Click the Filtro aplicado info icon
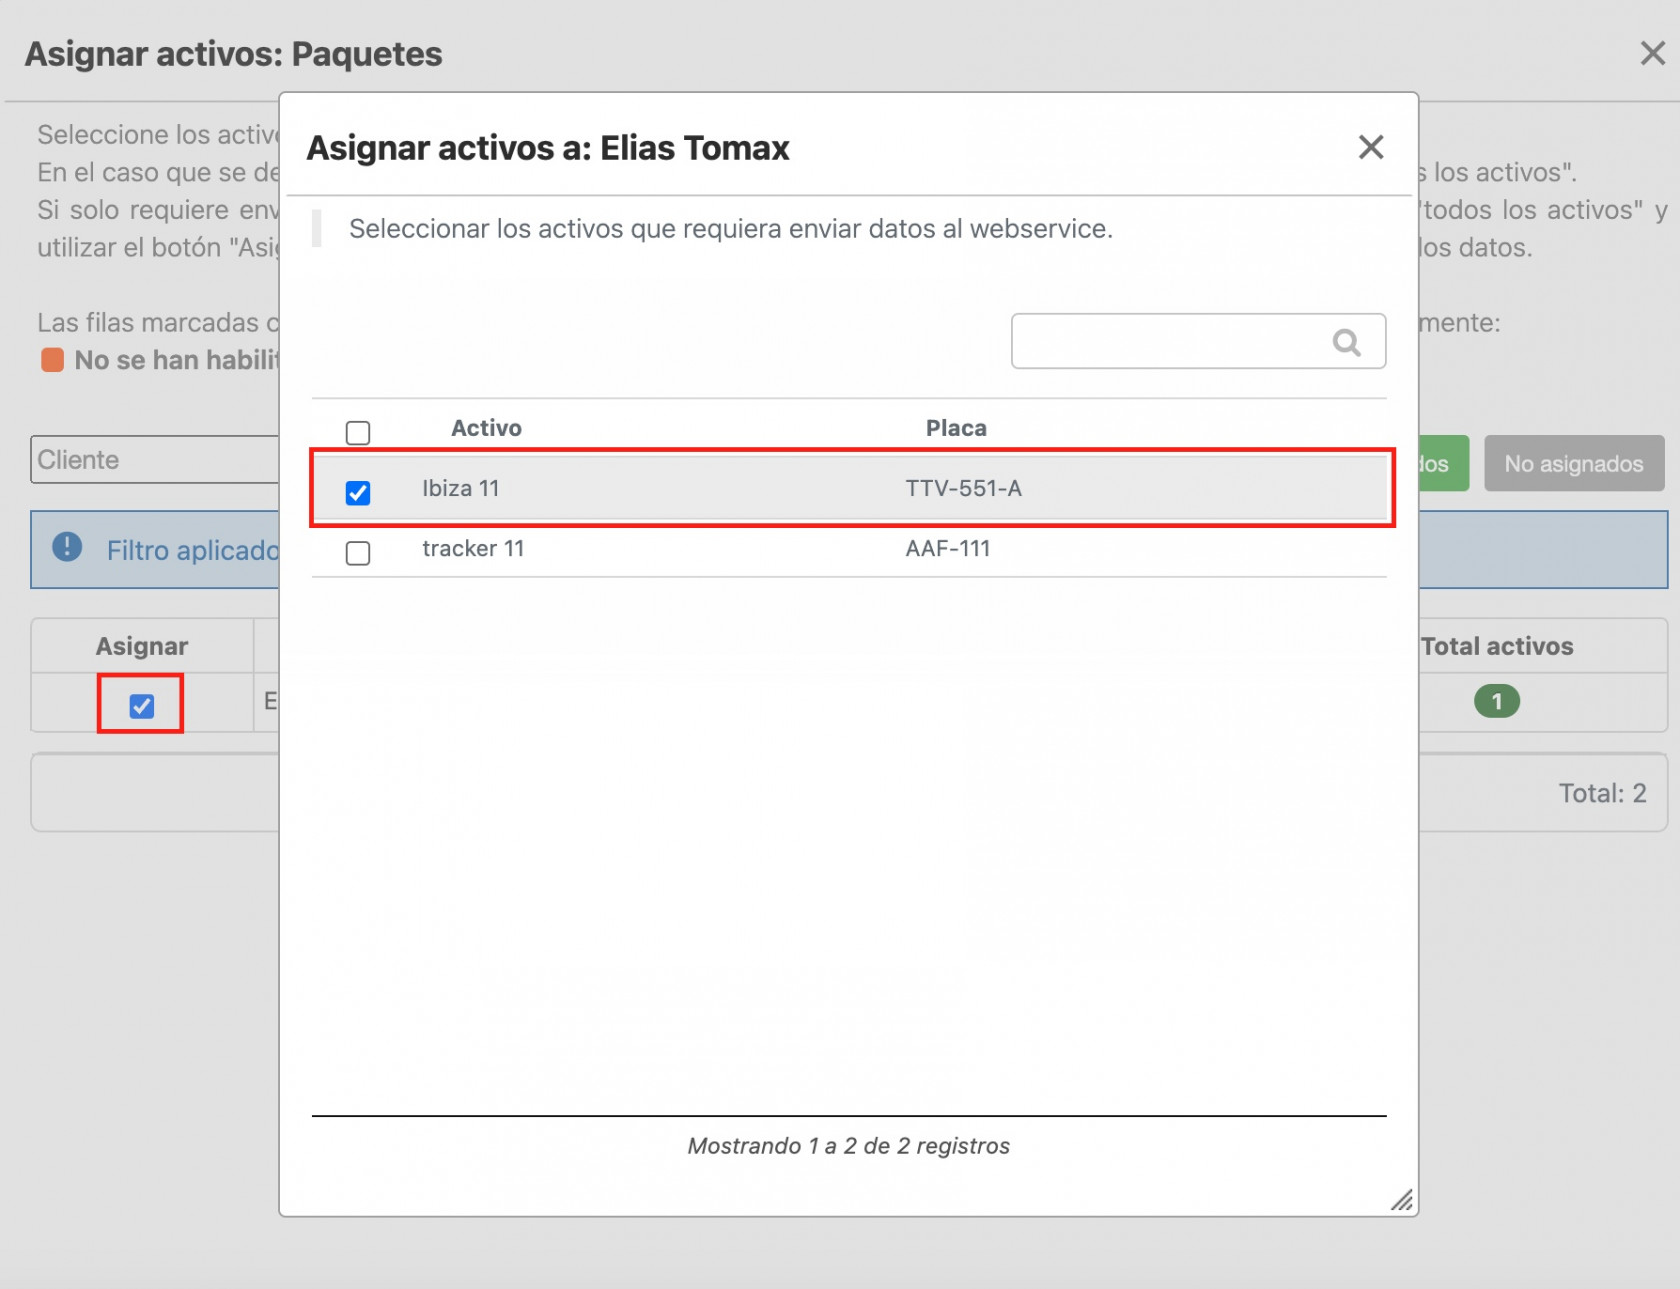The height and width of the screenshot is (1289, 1680). [x=67, y=547]
